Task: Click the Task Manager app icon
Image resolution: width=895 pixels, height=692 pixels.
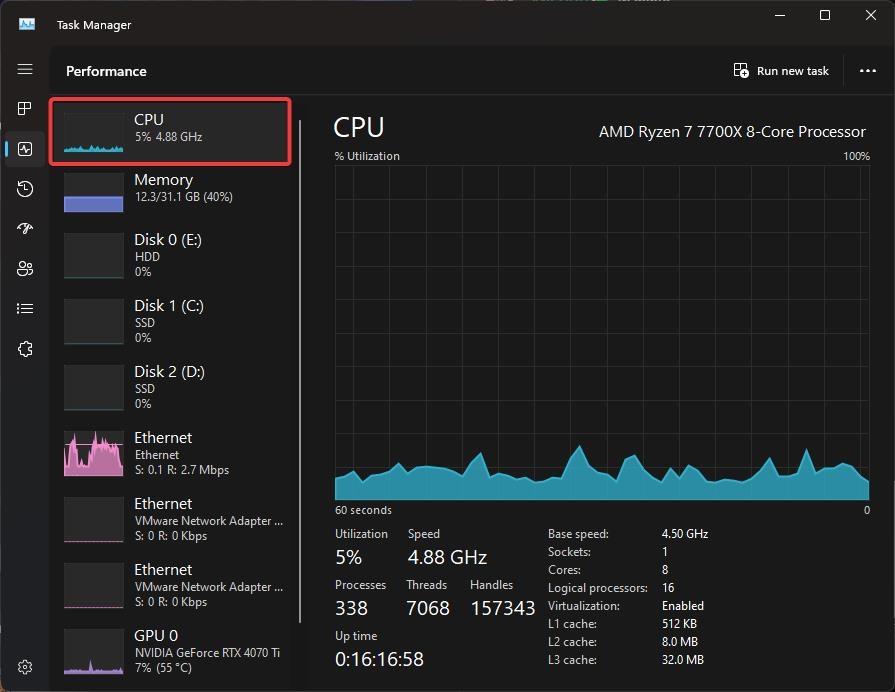Action: pyautogui.click(x=26, y=24)
